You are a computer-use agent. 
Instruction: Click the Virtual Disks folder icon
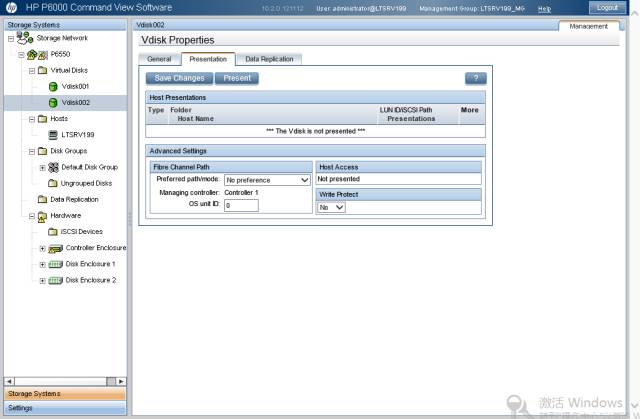42,70
